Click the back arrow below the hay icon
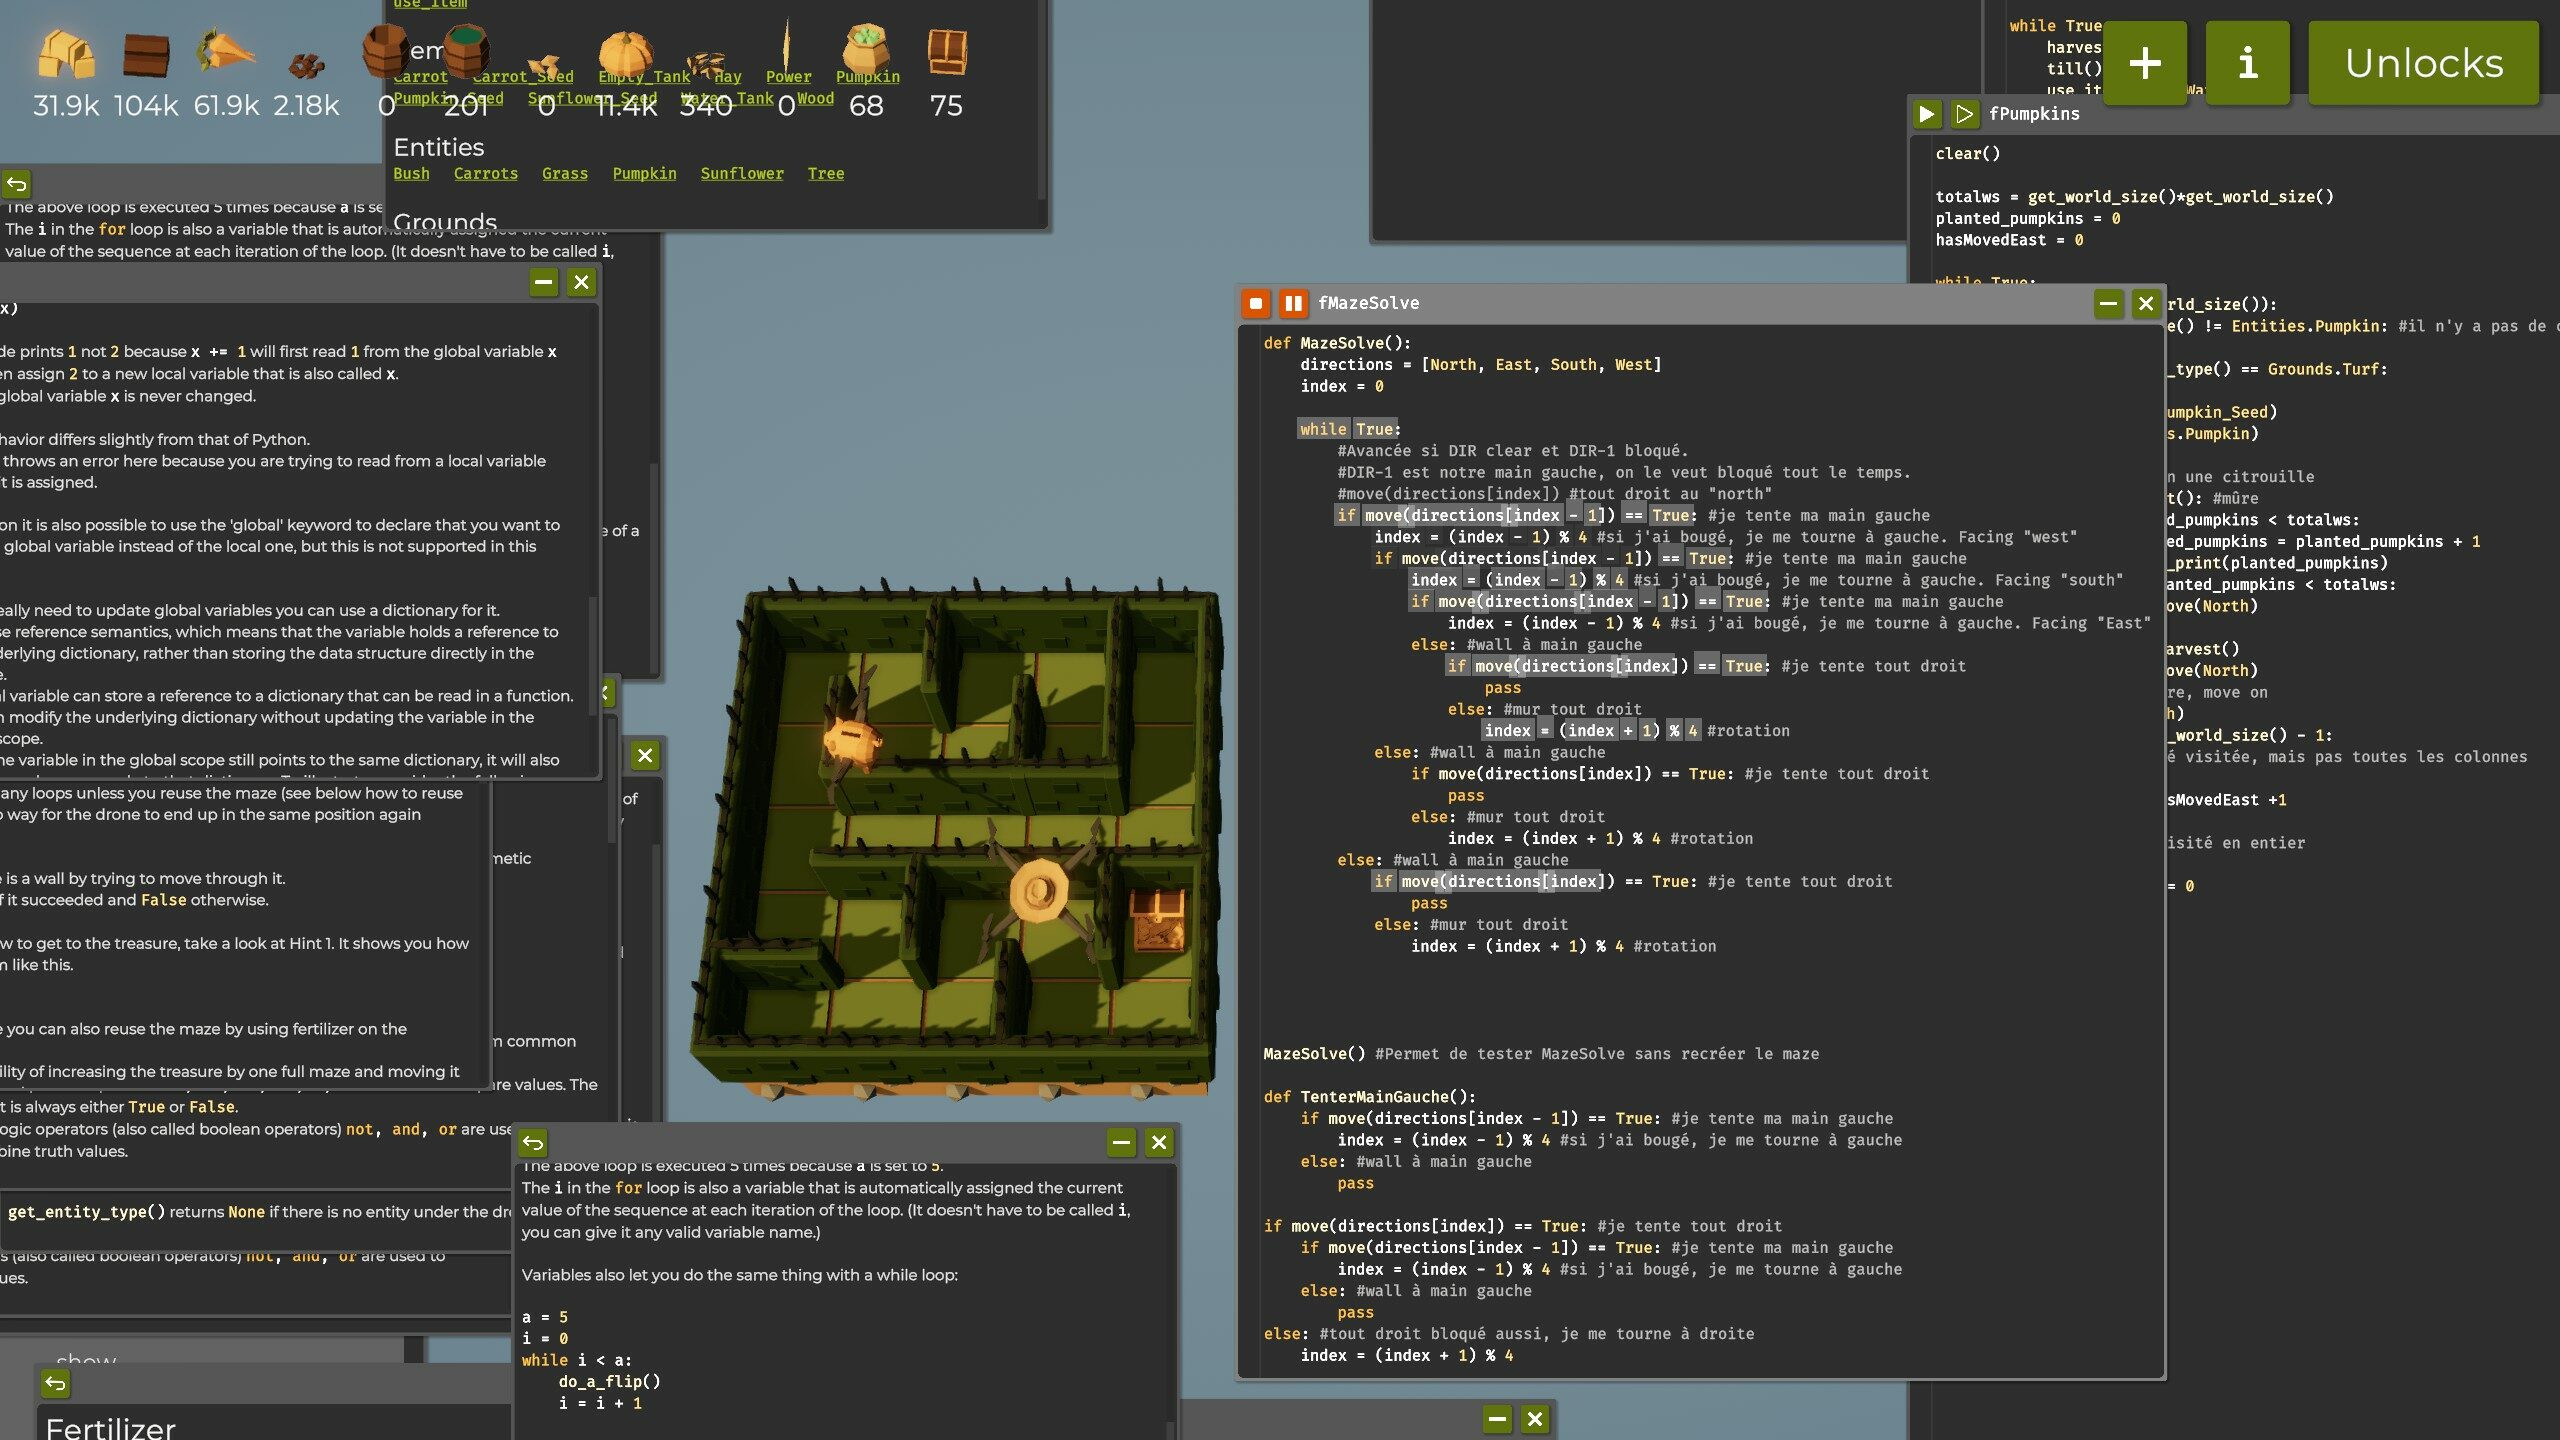Screen dimensions: 2560x1440 pos(17,184)
